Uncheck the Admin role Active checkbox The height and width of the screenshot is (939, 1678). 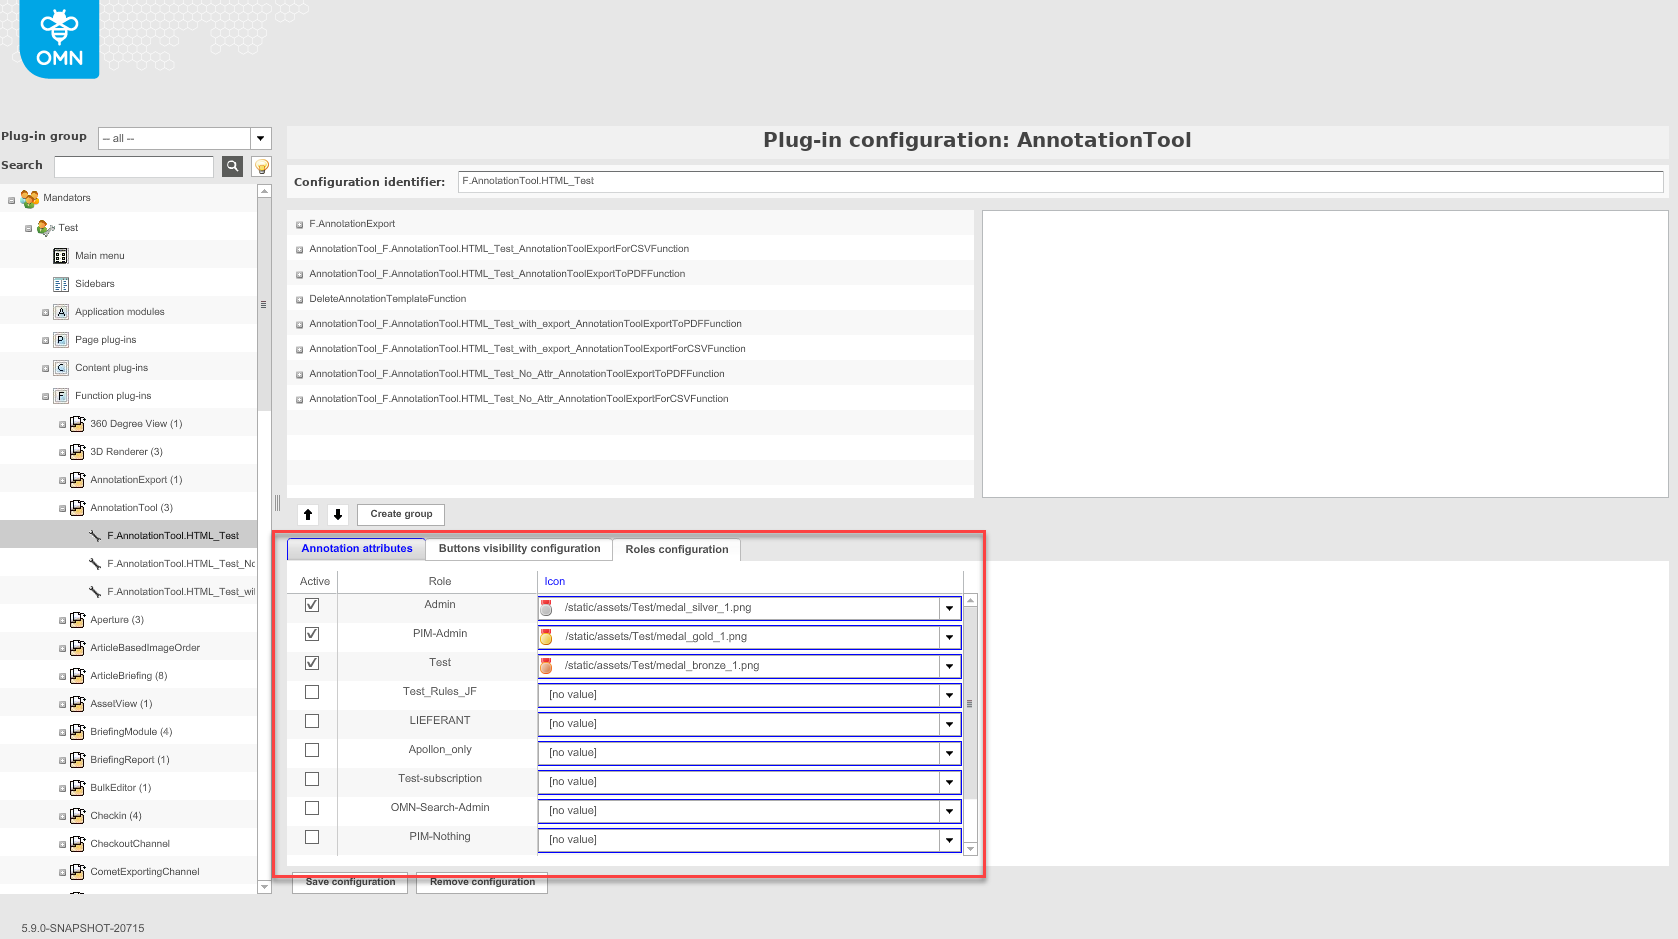tap(312, 604)
